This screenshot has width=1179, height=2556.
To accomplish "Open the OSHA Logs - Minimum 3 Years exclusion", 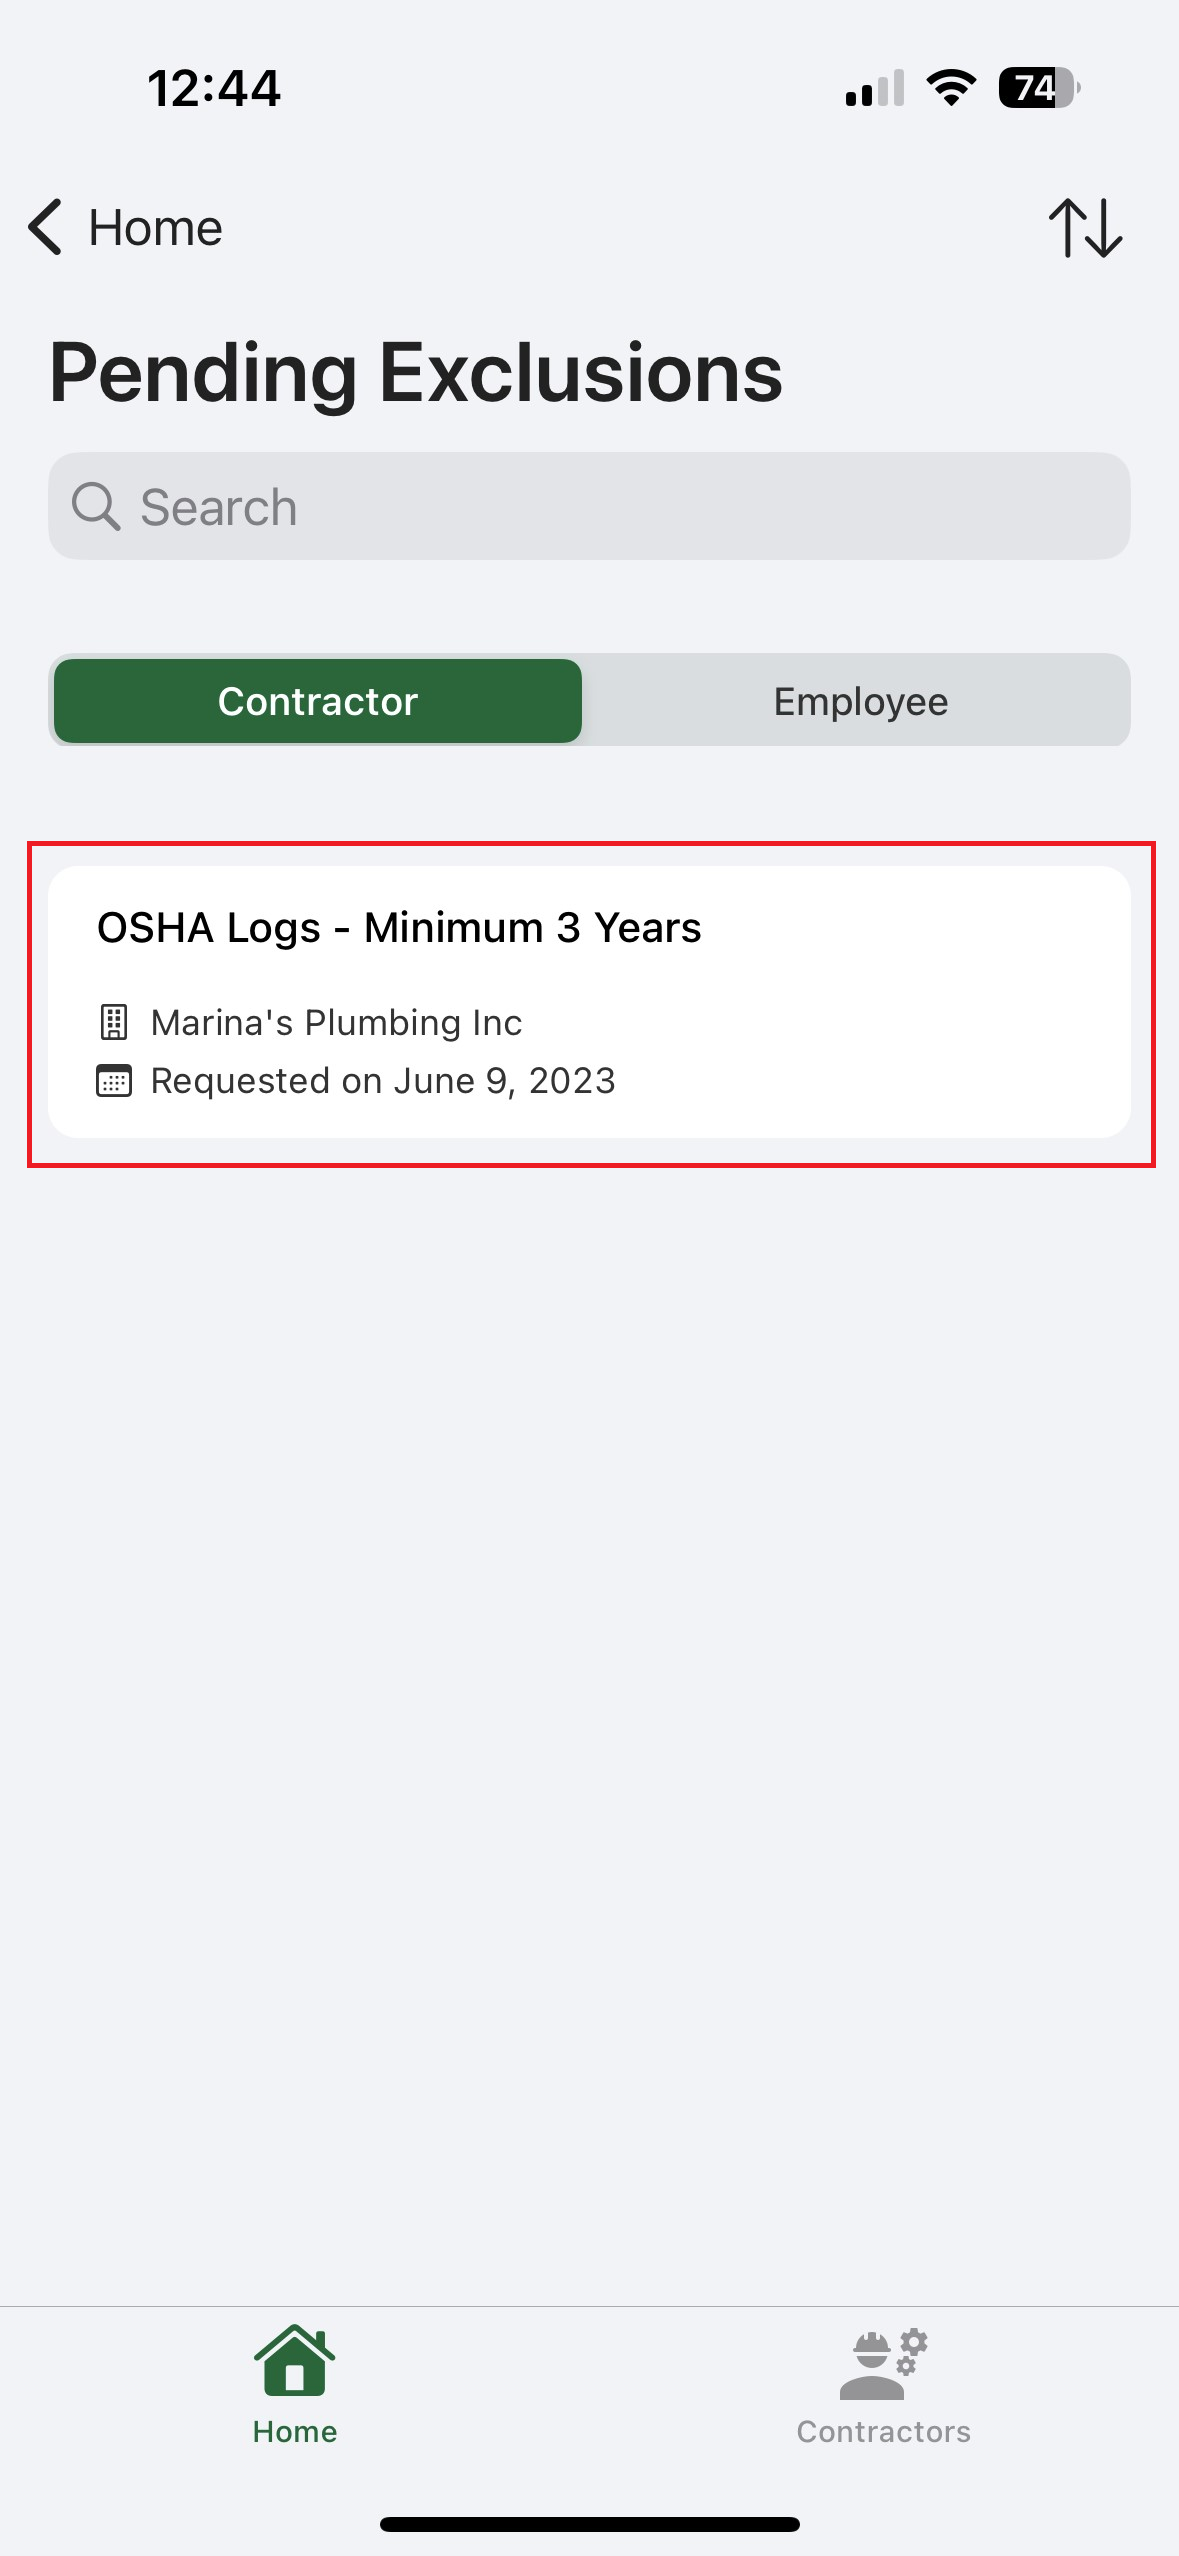I will coord(399,928).
